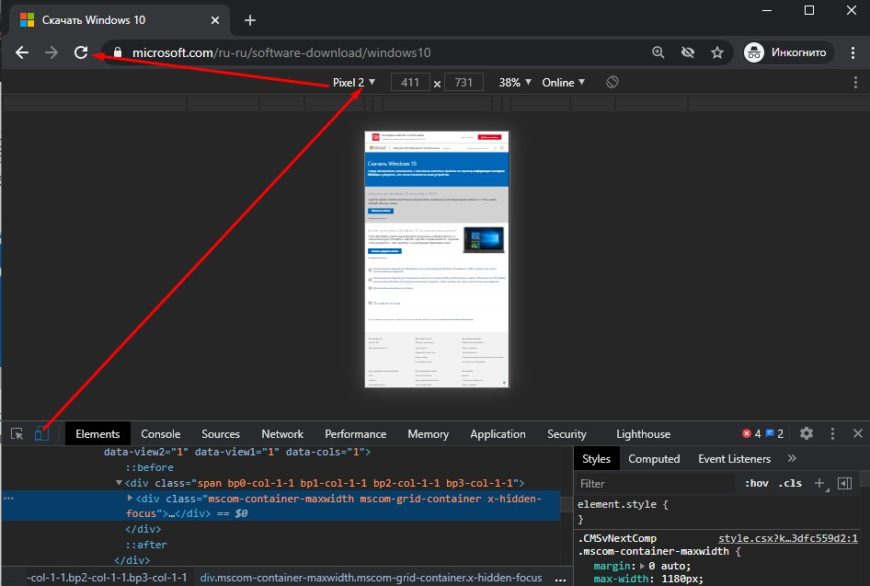The height and width of the screenshot is (586, 870).
Task: Select the Скачать Windows 10 tab
Action: pos(119,21)
